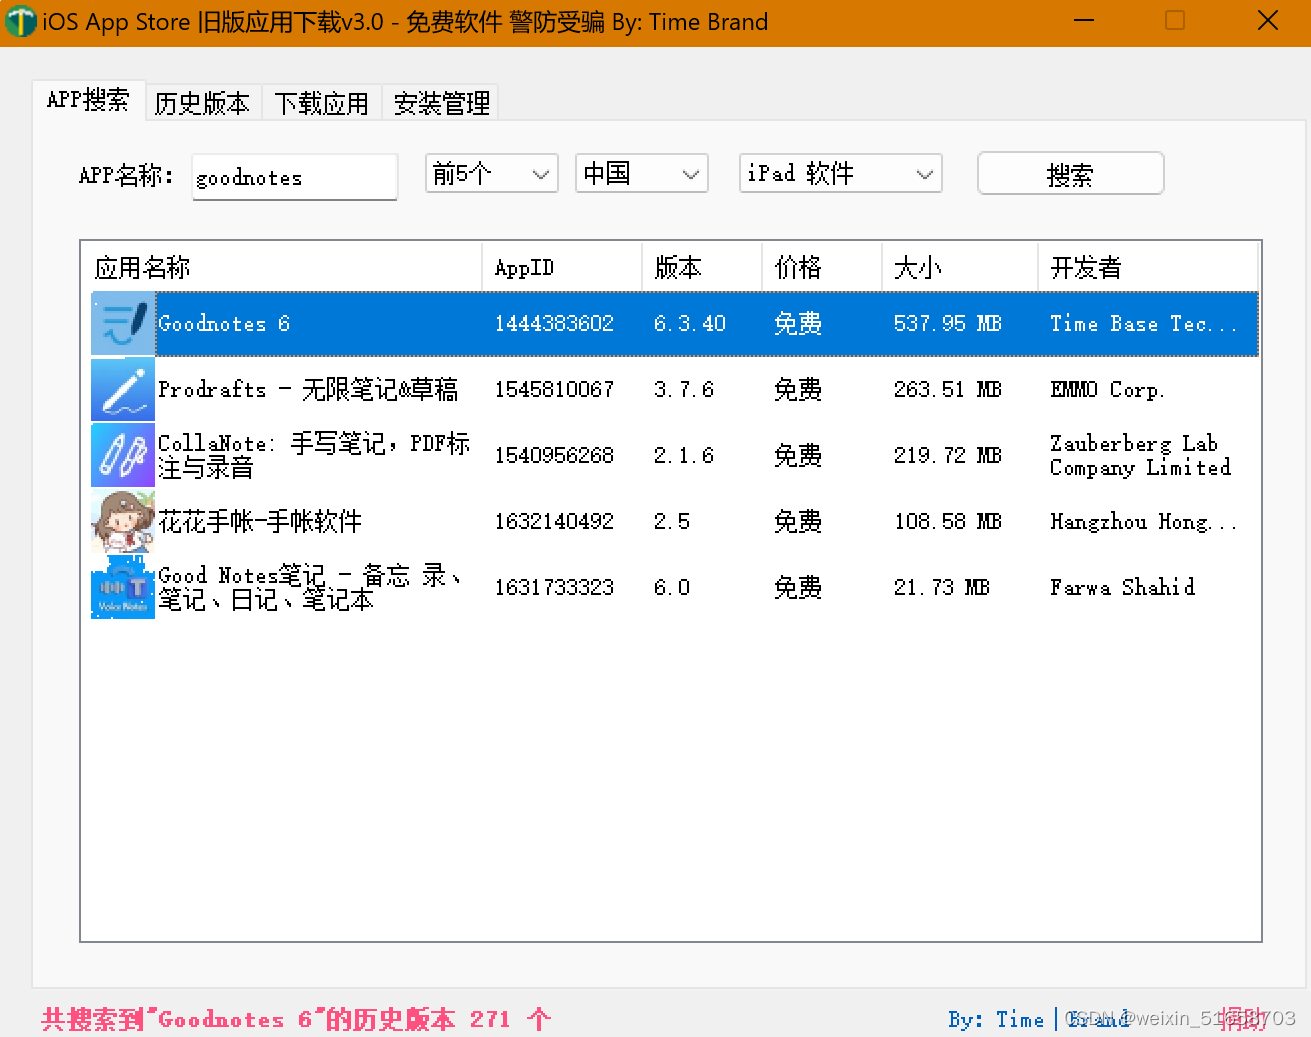Click the Time Brand logo in title bar
The height and width of the screenshot is (1037, 1311).
(20, 22)
